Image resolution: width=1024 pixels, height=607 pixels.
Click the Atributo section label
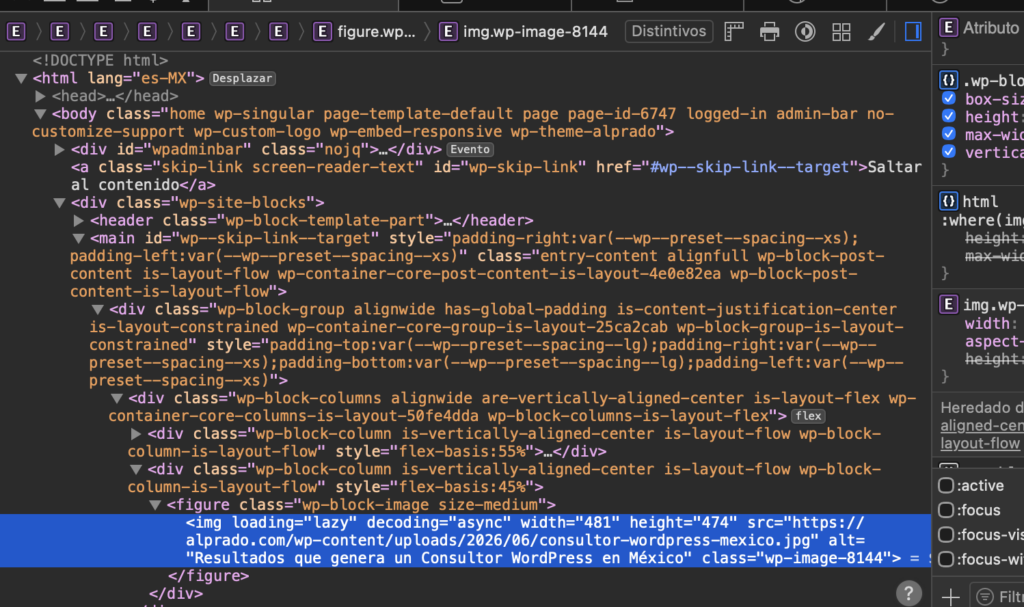click(991, 27)
